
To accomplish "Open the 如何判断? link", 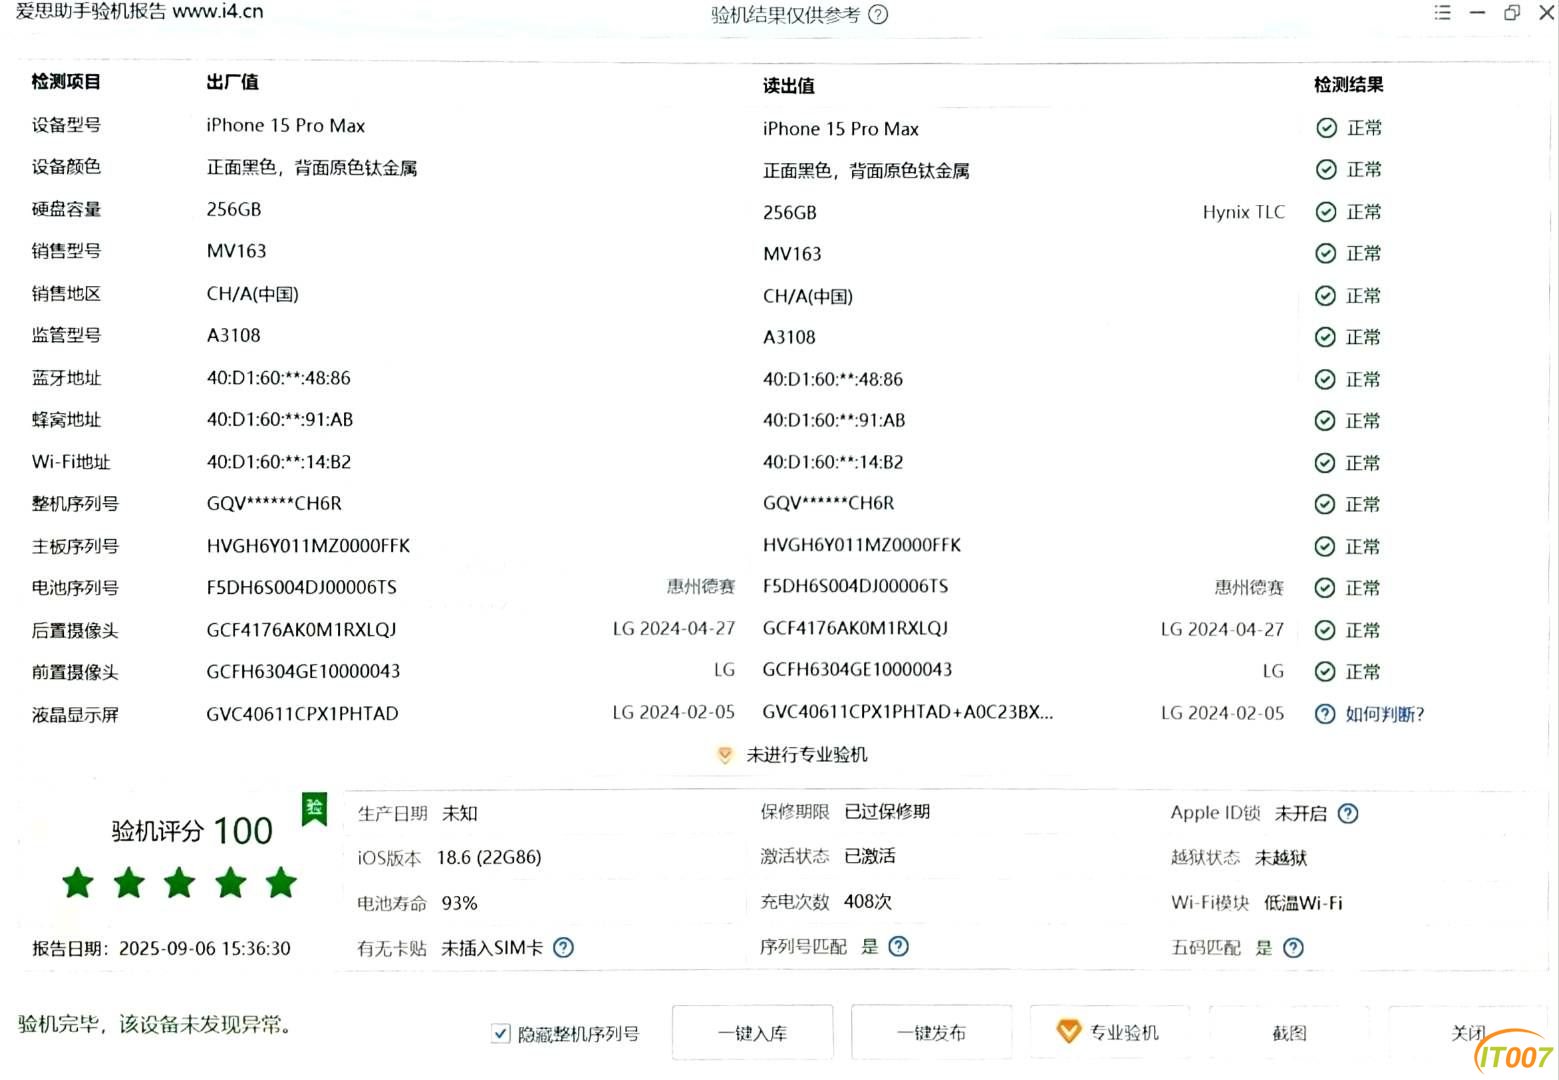I will tap(1384, 714).
